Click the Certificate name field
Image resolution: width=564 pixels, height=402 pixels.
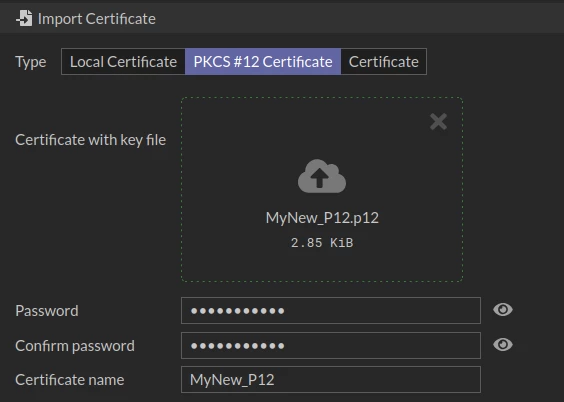click(331, 379)
